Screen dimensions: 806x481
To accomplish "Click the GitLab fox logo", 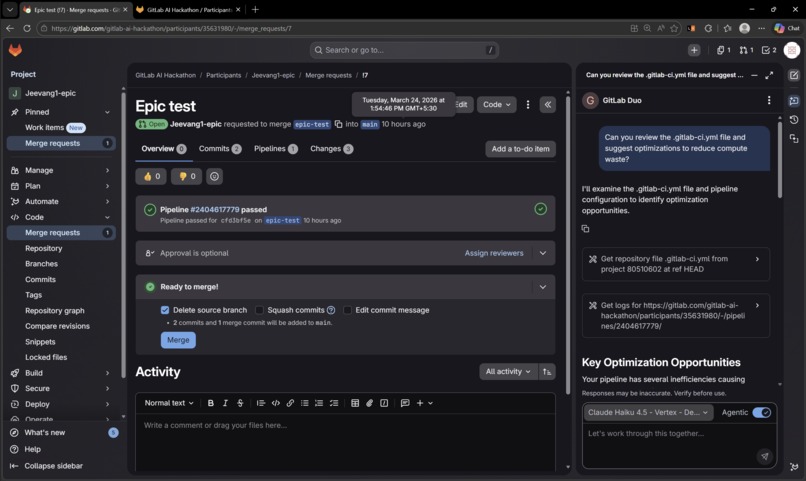I will (15, 50).
